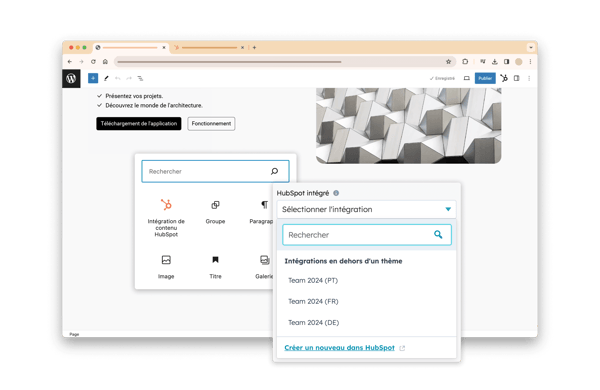Insert the Titre block
Viewport: 600px width, 390px height.
point(215,266)
